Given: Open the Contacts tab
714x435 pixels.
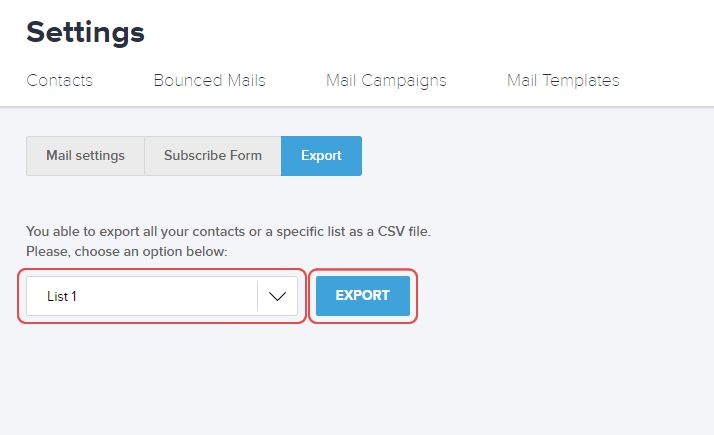Looking at the screenshot, I should [x=59, y=80].
